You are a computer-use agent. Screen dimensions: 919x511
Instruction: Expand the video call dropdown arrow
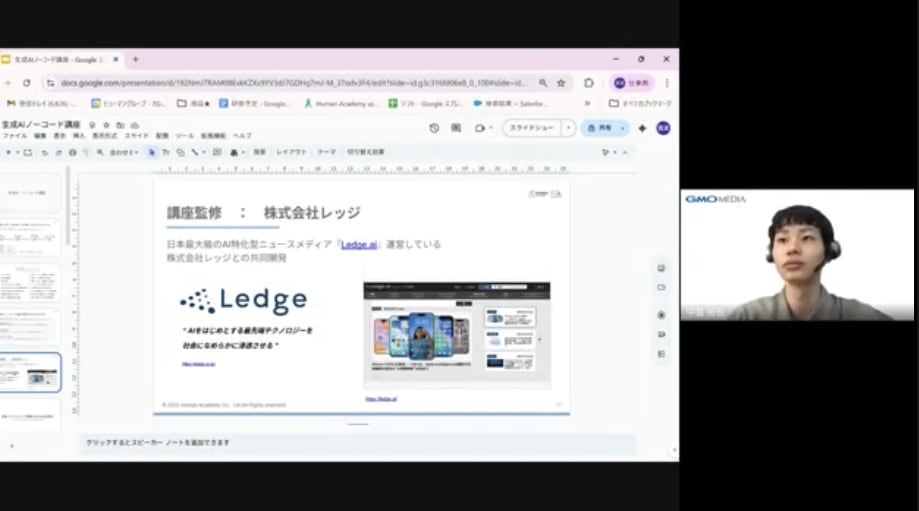coord(491,128)
